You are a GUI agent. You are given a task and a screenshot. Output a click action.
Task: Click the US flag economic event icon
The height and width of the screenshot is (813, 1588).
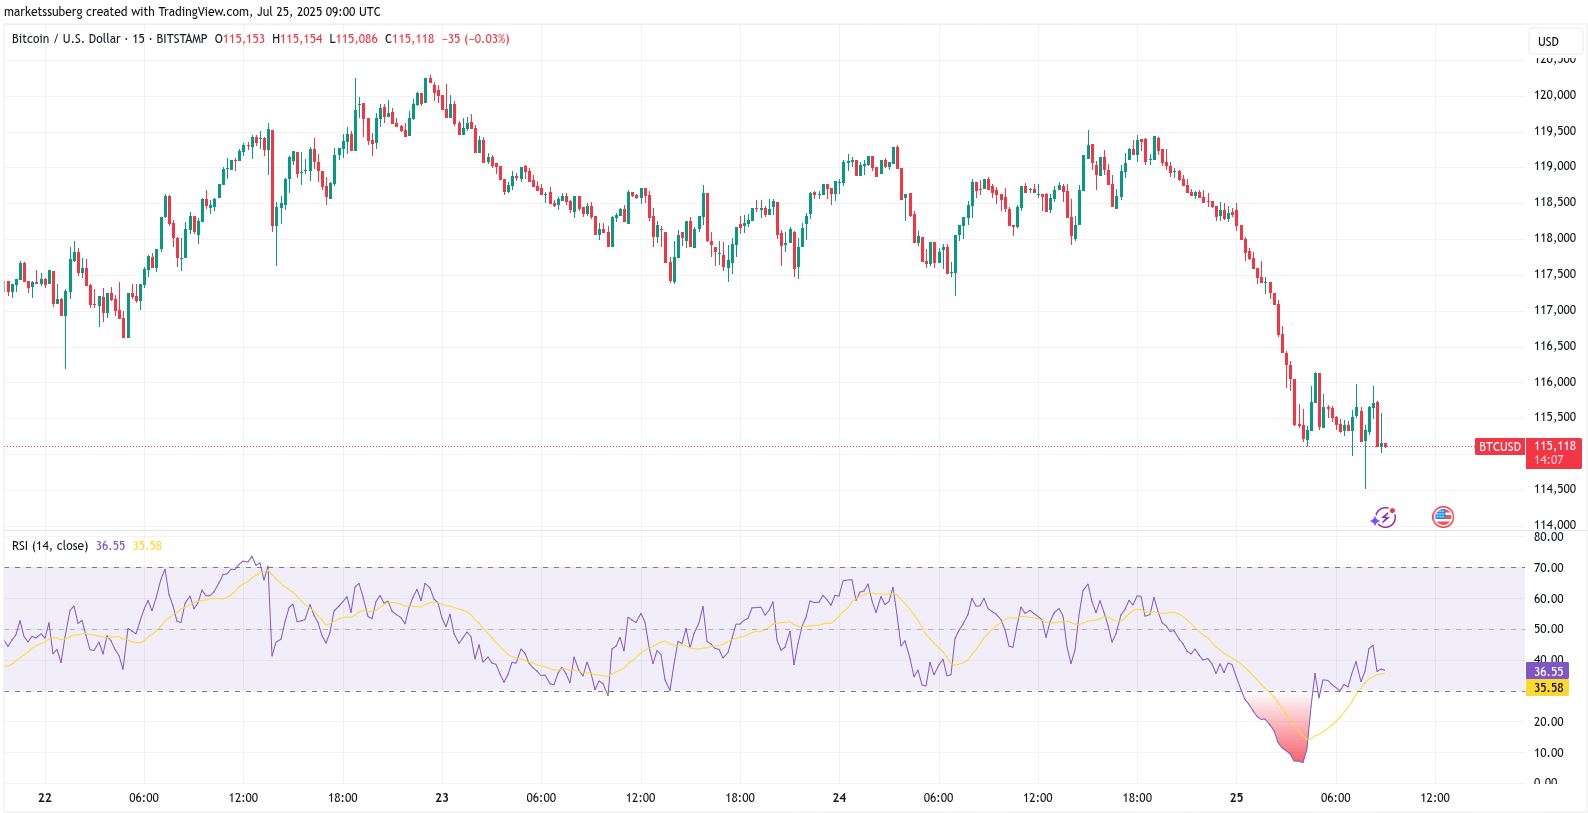(x=1442, y=517)
